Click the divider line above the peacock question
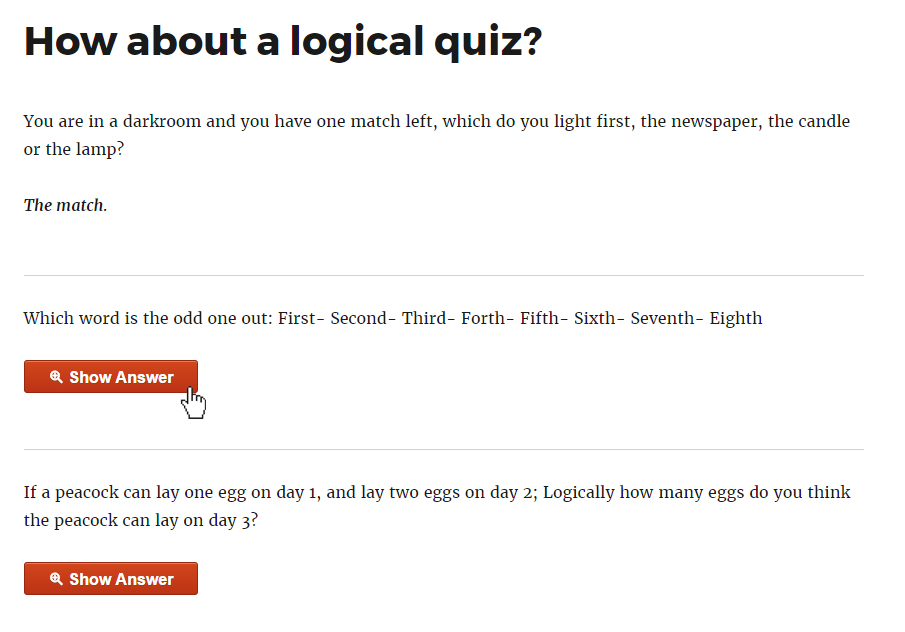The height and width of the screenshot is (632, 905). (443, 449)
